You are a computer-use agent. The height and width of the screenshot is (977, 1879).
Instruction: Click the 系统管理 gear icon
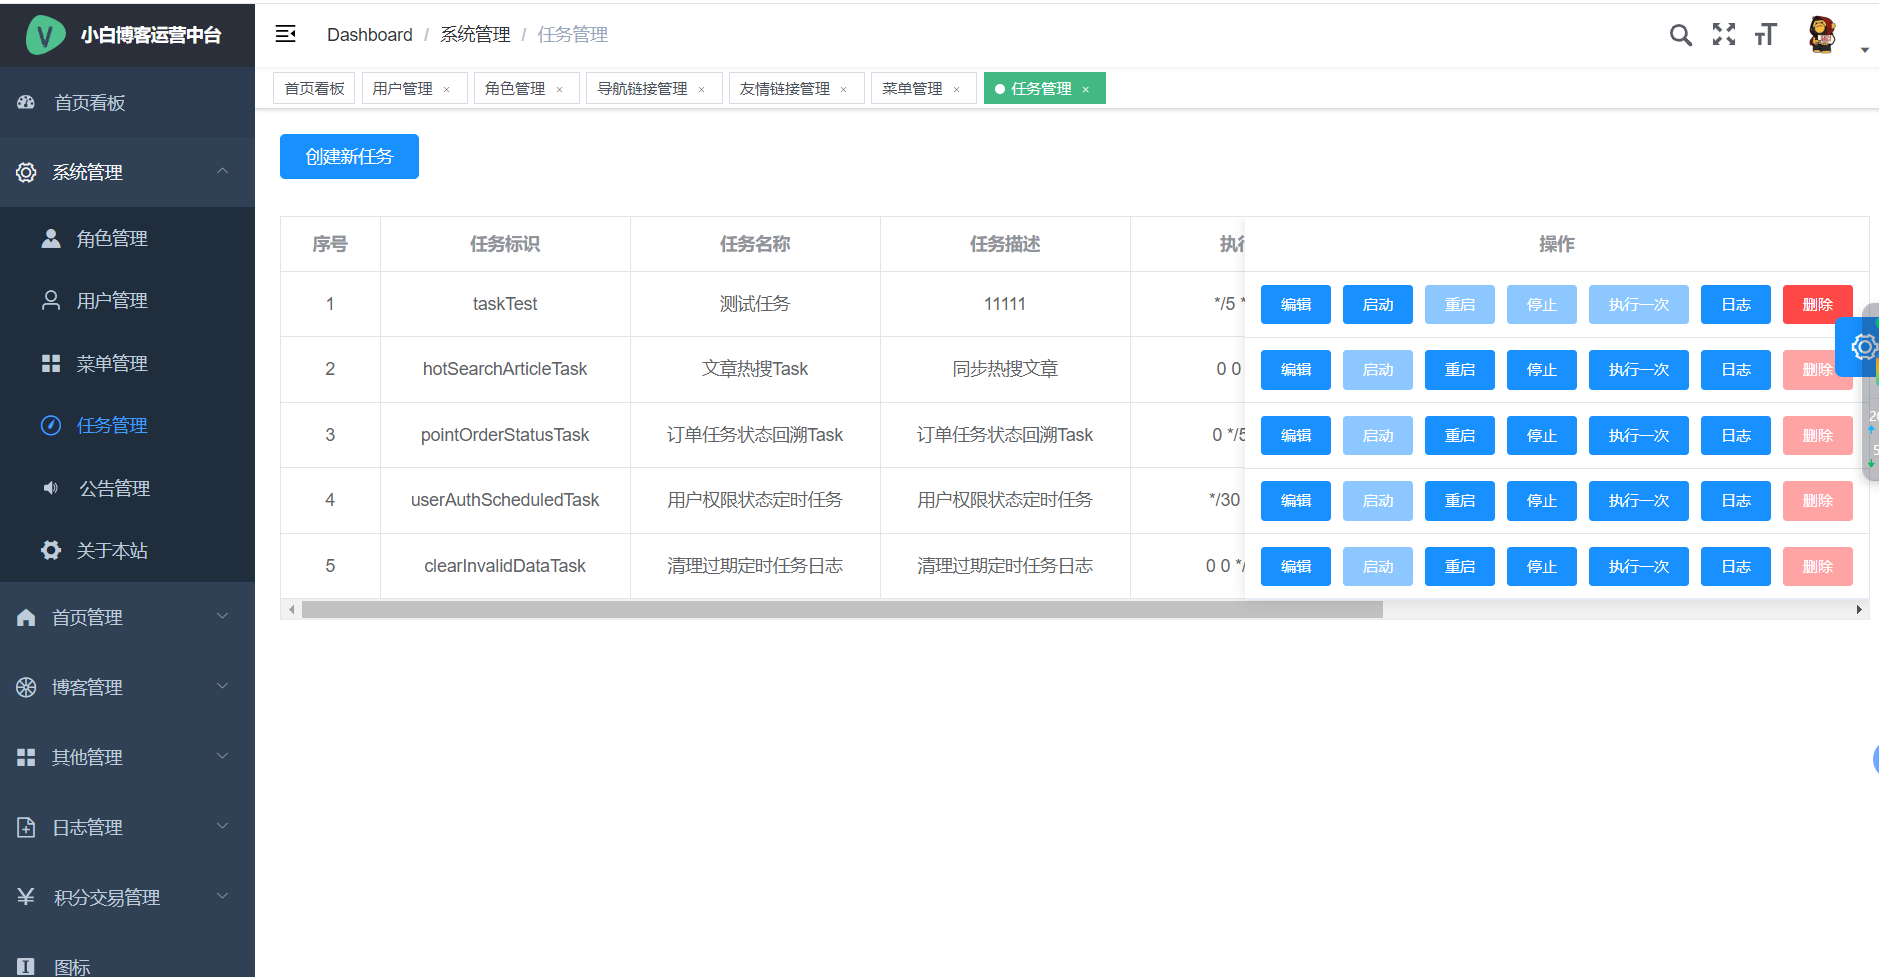coord(26,172)
